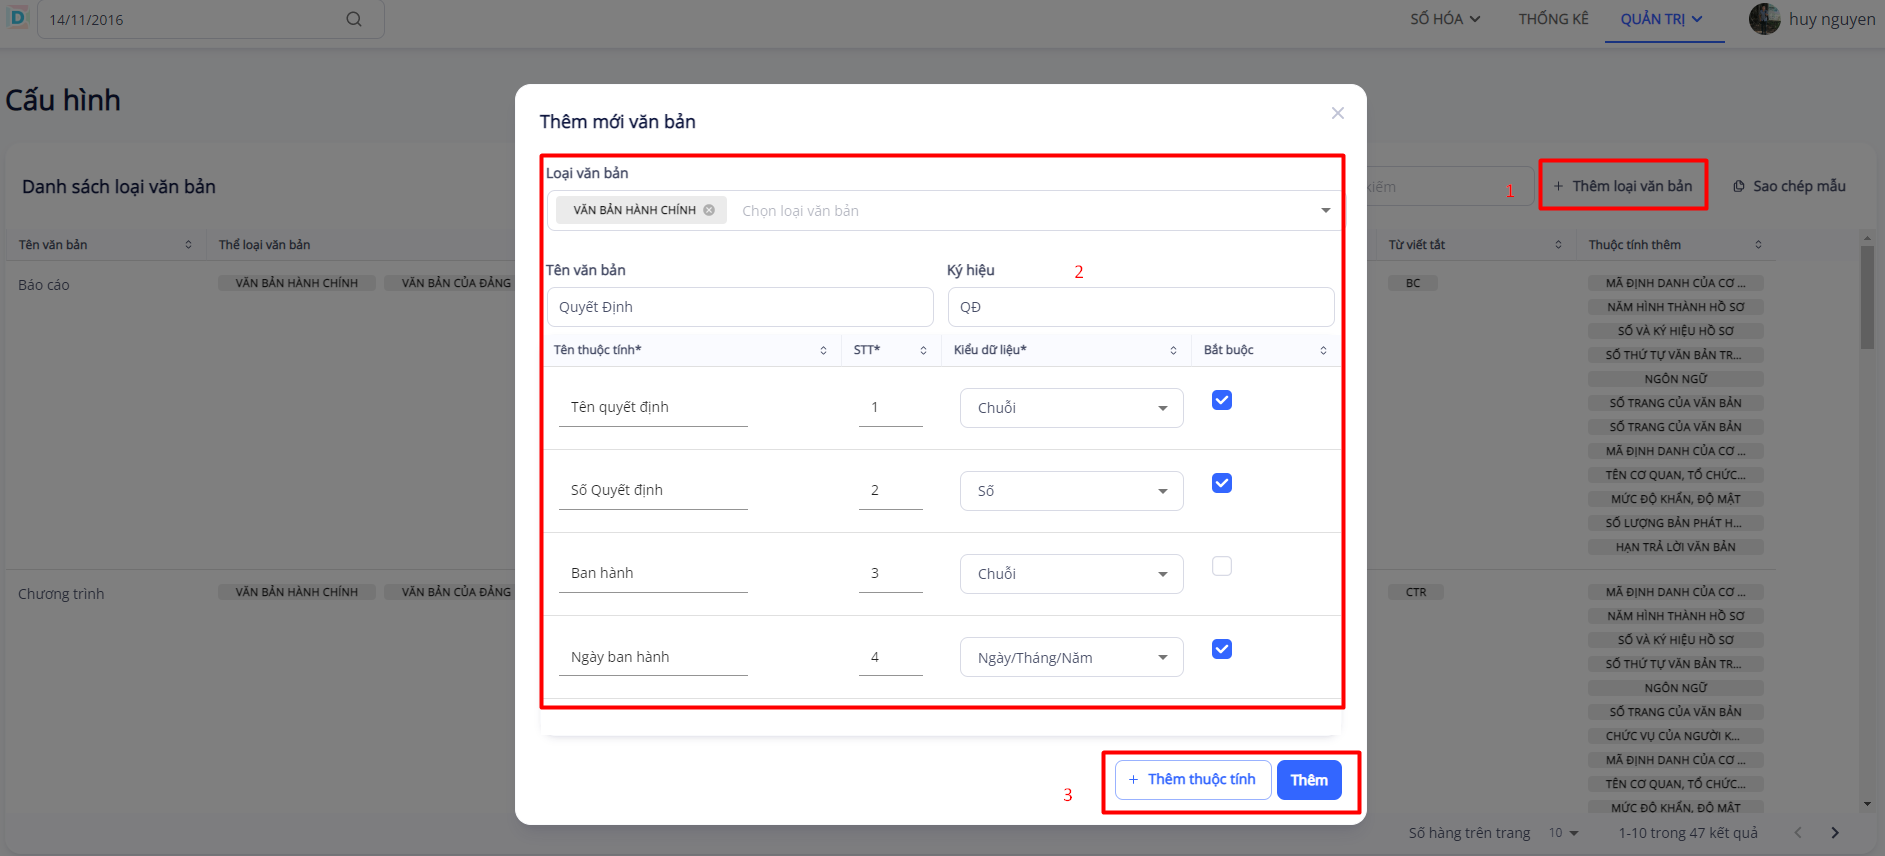This screenshot has height=856, width=1885.
Task: Open the THỐNG KÊ menu
Action: (1553, 19)
